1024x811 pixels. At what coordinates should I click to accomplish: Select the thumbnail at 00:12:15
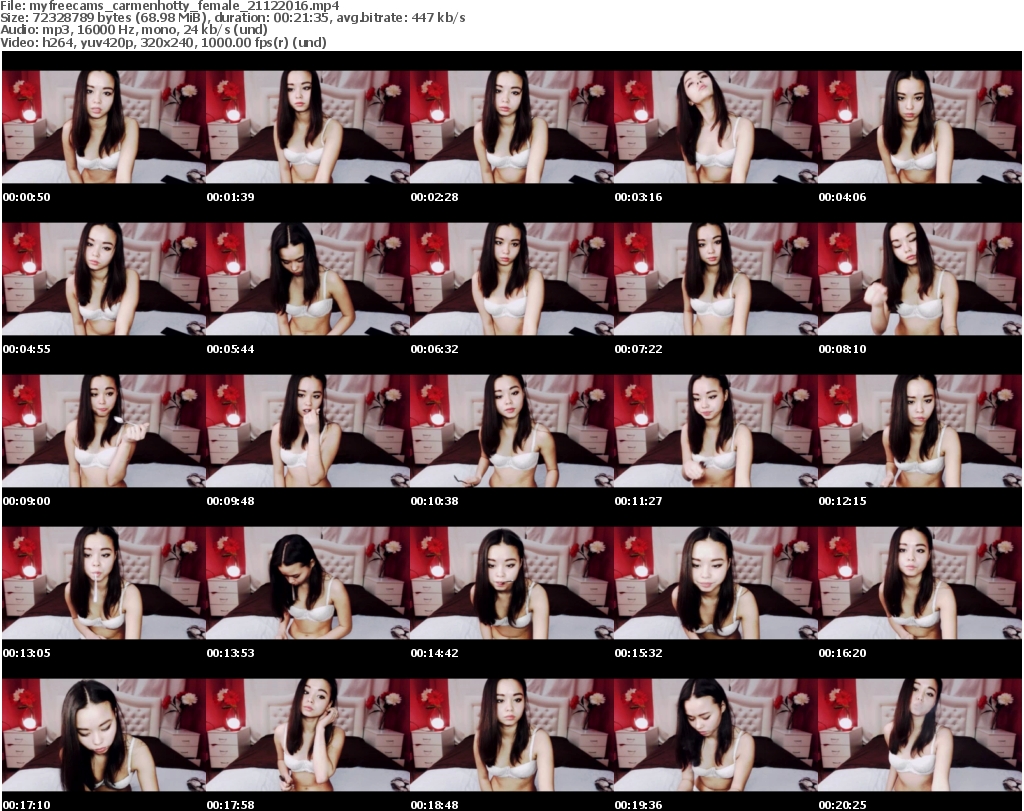pos(919,431)
